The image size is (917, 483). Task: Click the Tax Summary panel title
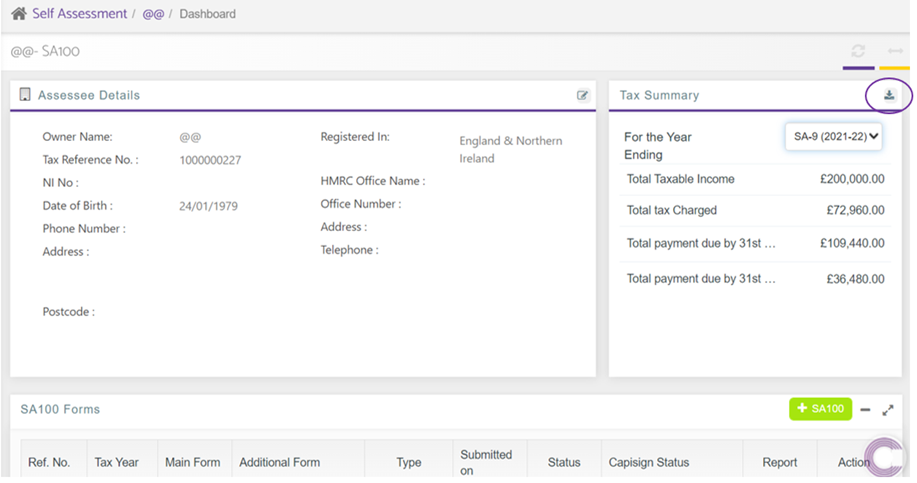tap(659, 95)
